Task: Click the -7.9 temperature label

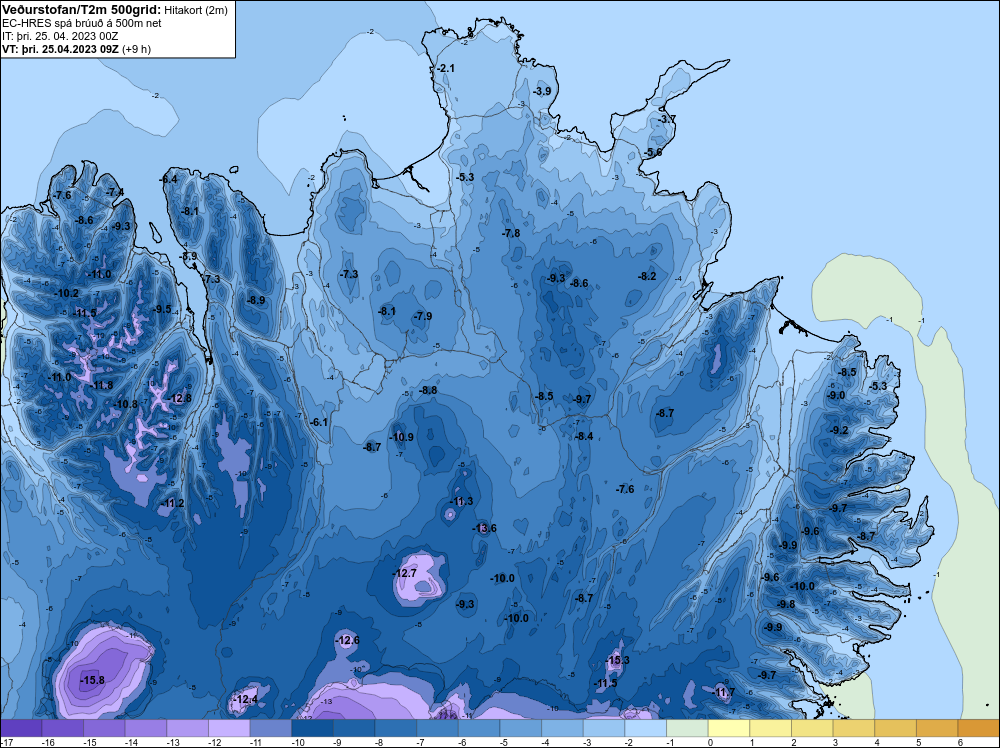Action: pos(422,316)
